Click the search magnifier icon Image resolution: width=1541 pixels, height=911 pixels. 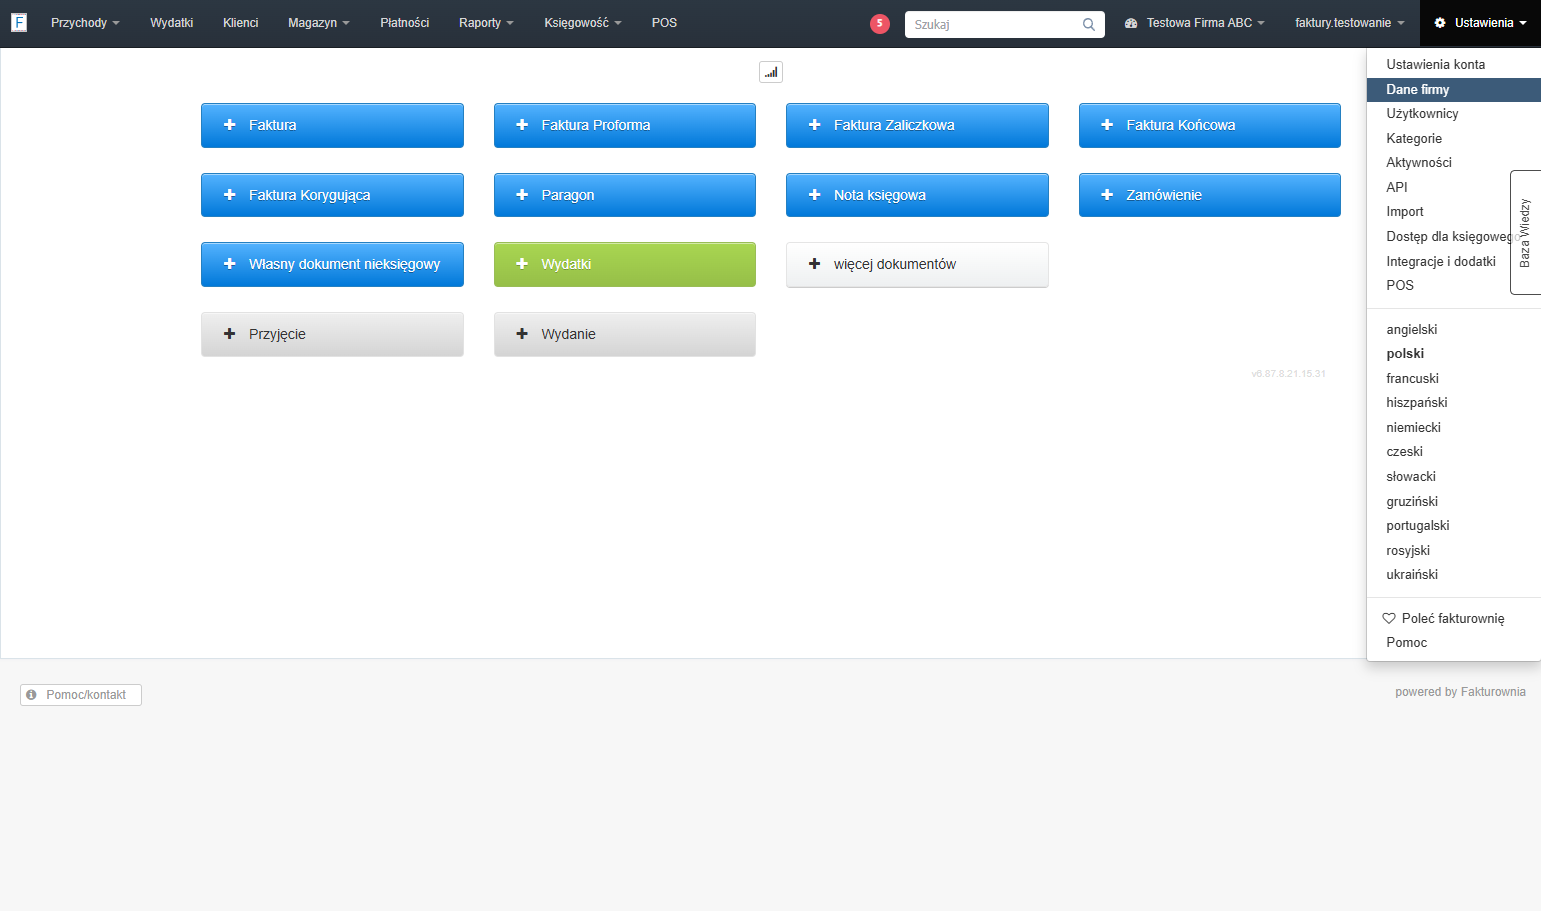coord(1089,24)
